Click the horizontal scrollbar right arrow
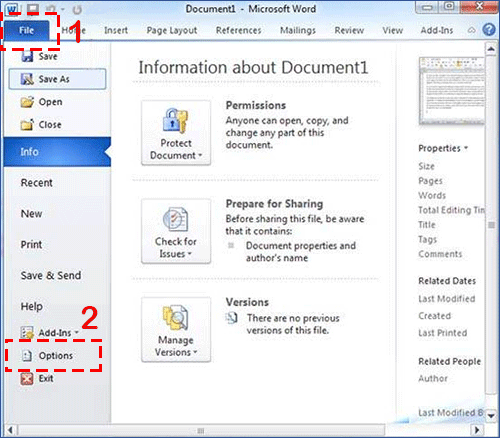Screen dimensions: 500x438 click(477, 430)
